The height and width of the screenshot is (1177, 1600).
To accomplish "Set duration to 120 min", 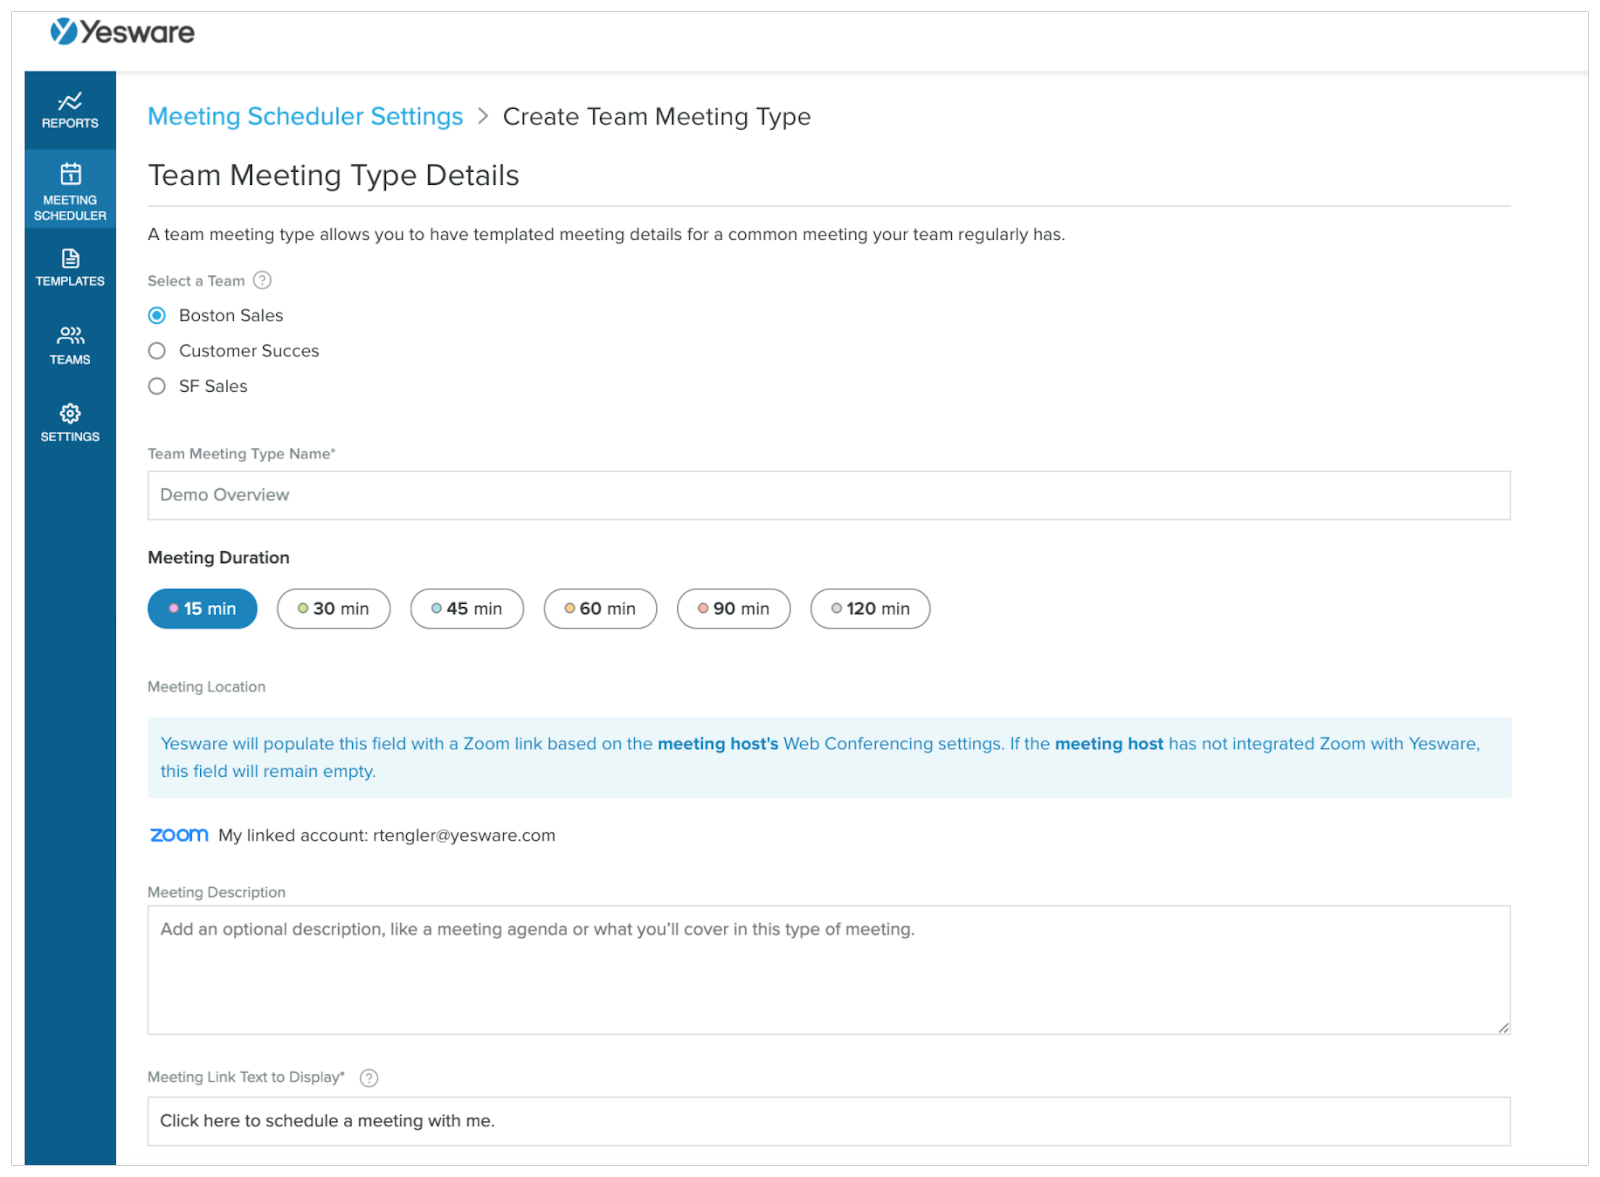I will pos(870,609).
